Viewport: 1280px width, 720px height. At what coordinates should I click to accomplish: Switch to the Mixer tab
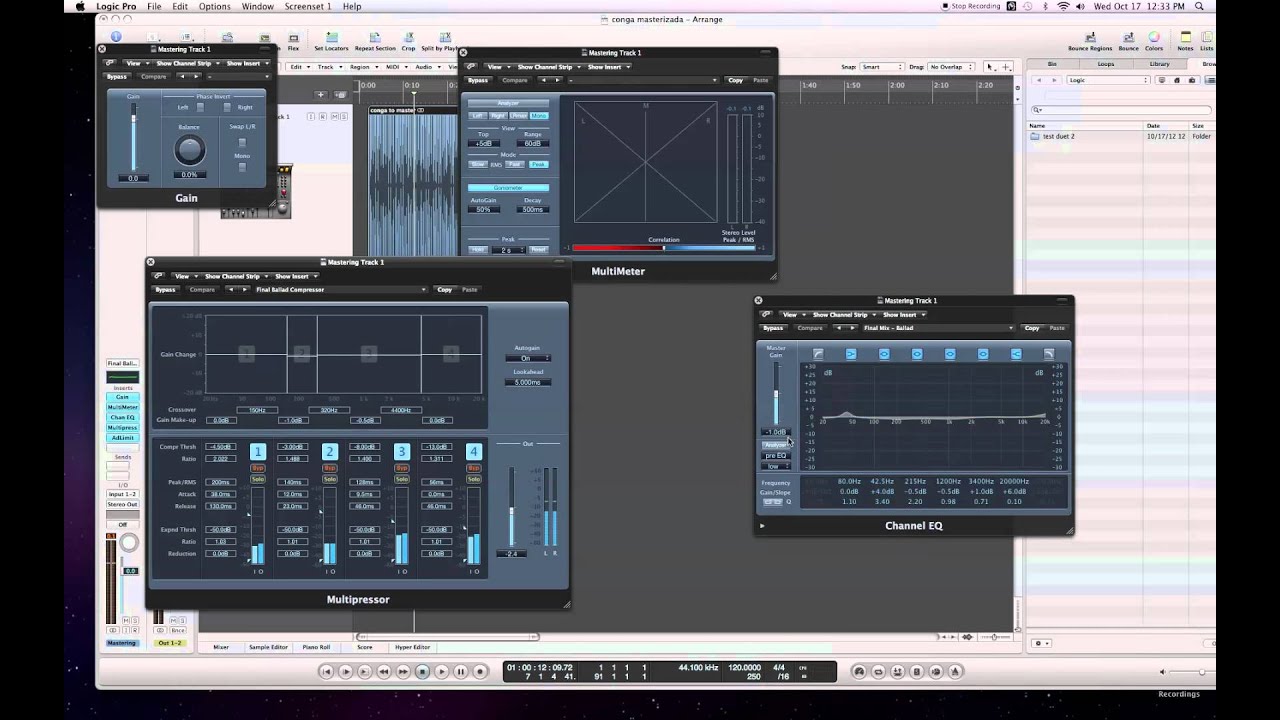221,647
